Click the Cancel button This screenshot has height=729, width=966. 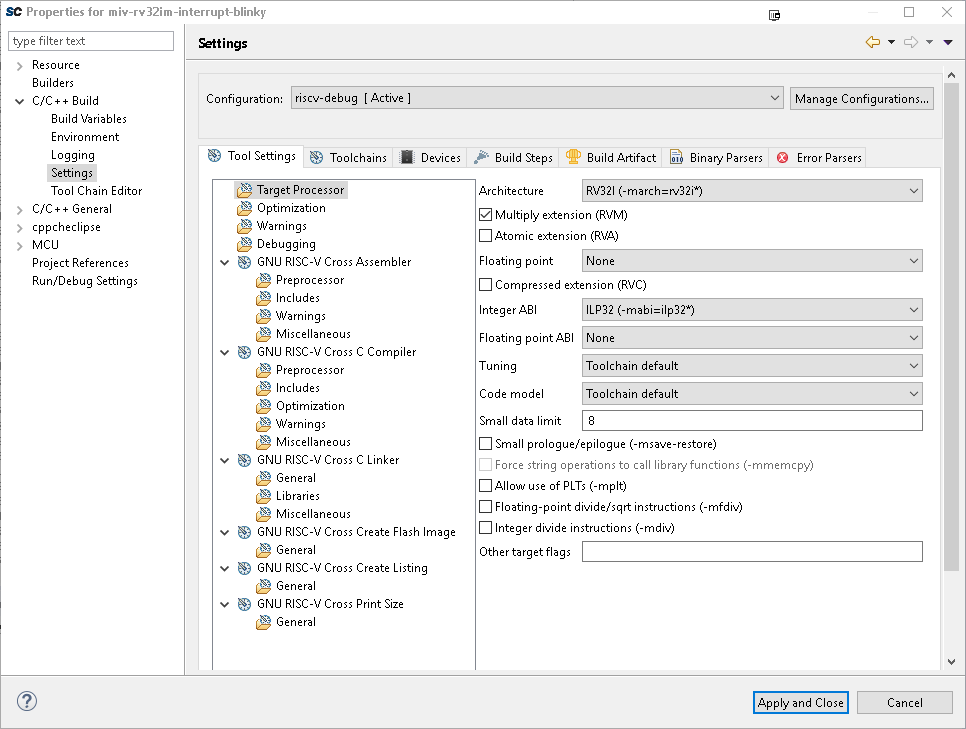904,703
